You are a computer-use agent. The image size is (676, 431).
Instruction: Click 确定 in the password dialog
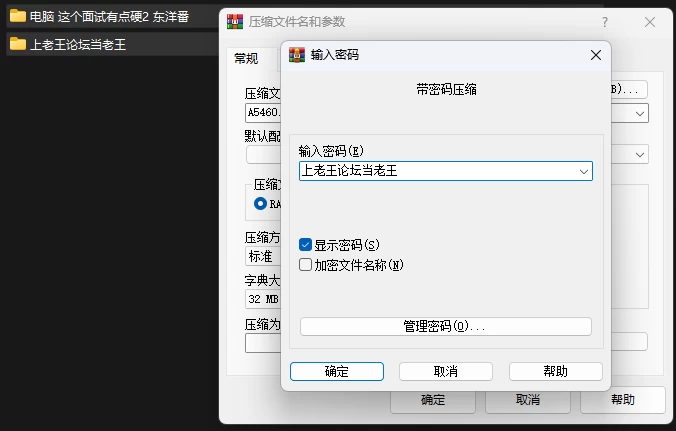(x=337, y=372)
